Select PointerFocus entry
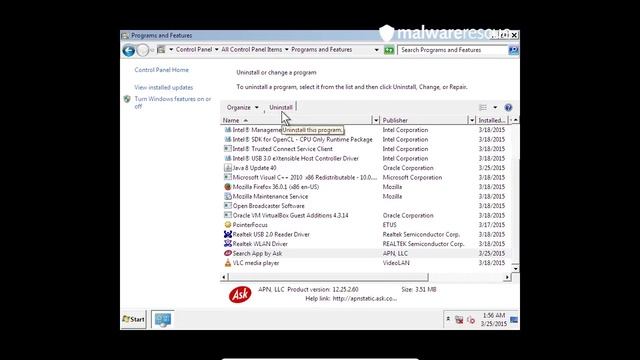Viewport: 640px width, 360px height. 250,225
